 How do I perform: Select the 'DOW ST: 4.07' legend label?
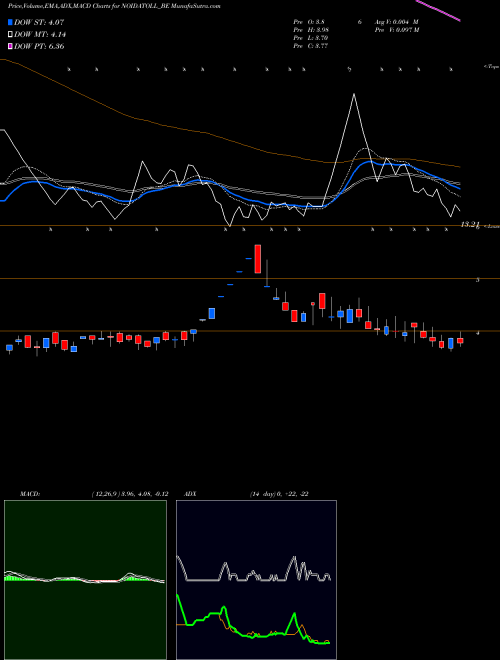click(39, 22)
